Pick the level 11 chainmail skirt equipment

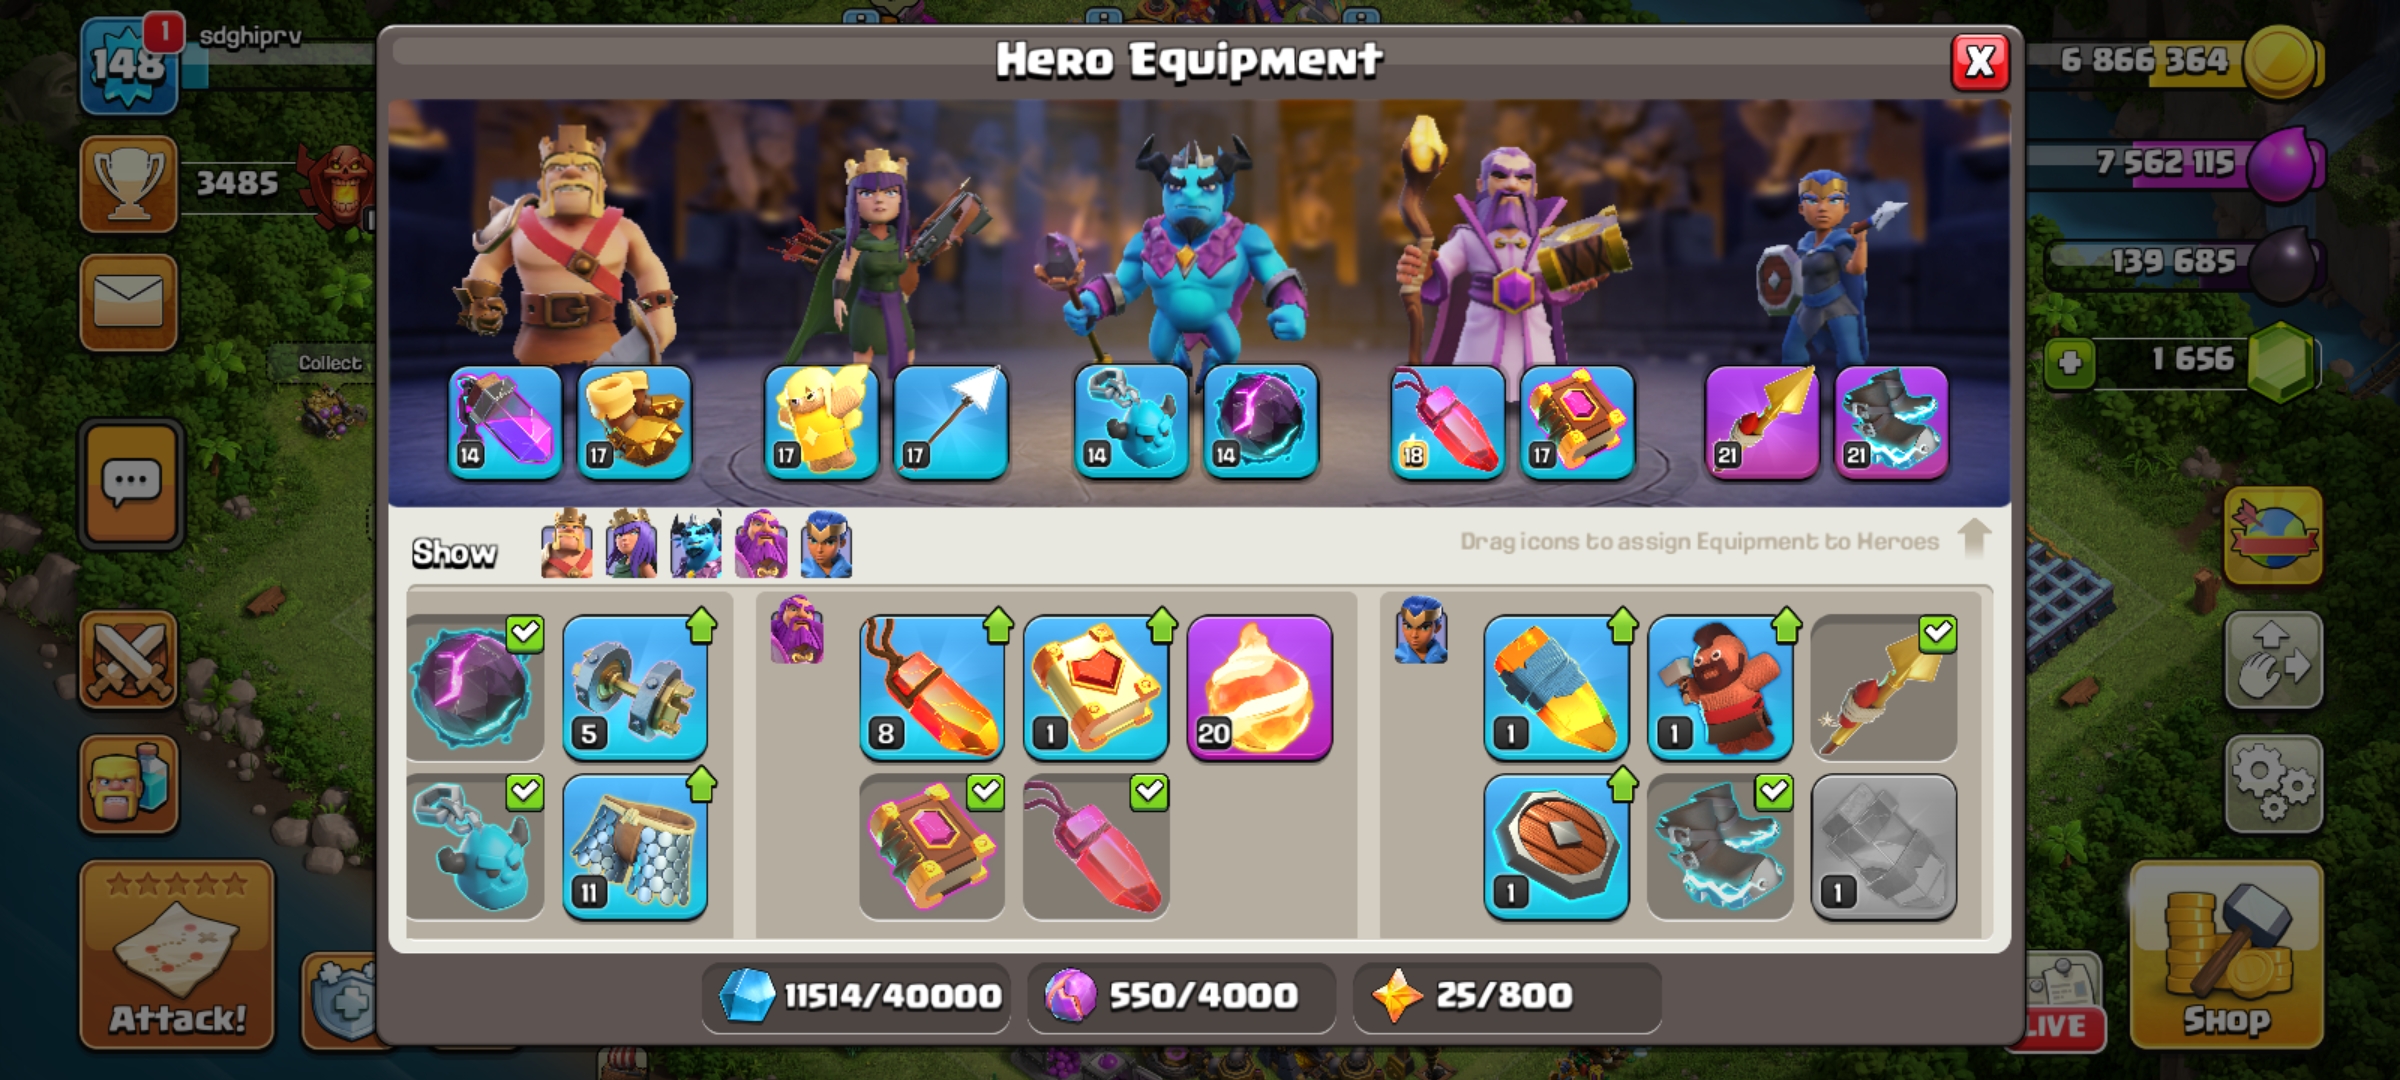coord(635,847)
